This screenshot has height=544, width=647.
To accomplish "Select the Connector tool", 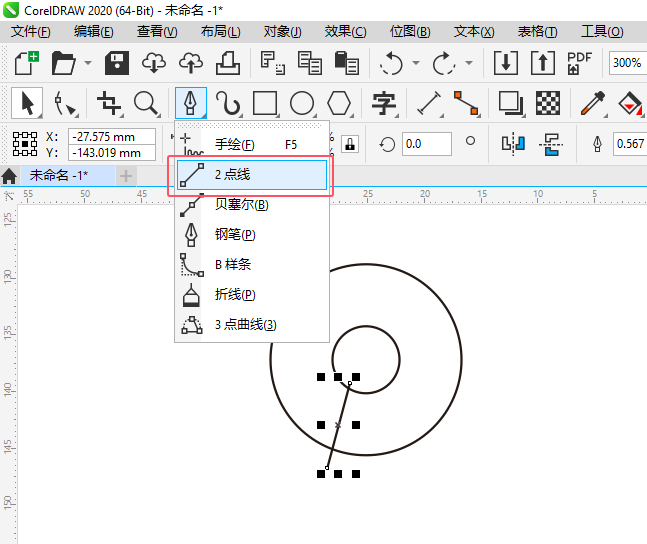I will (x=466, y=103).
